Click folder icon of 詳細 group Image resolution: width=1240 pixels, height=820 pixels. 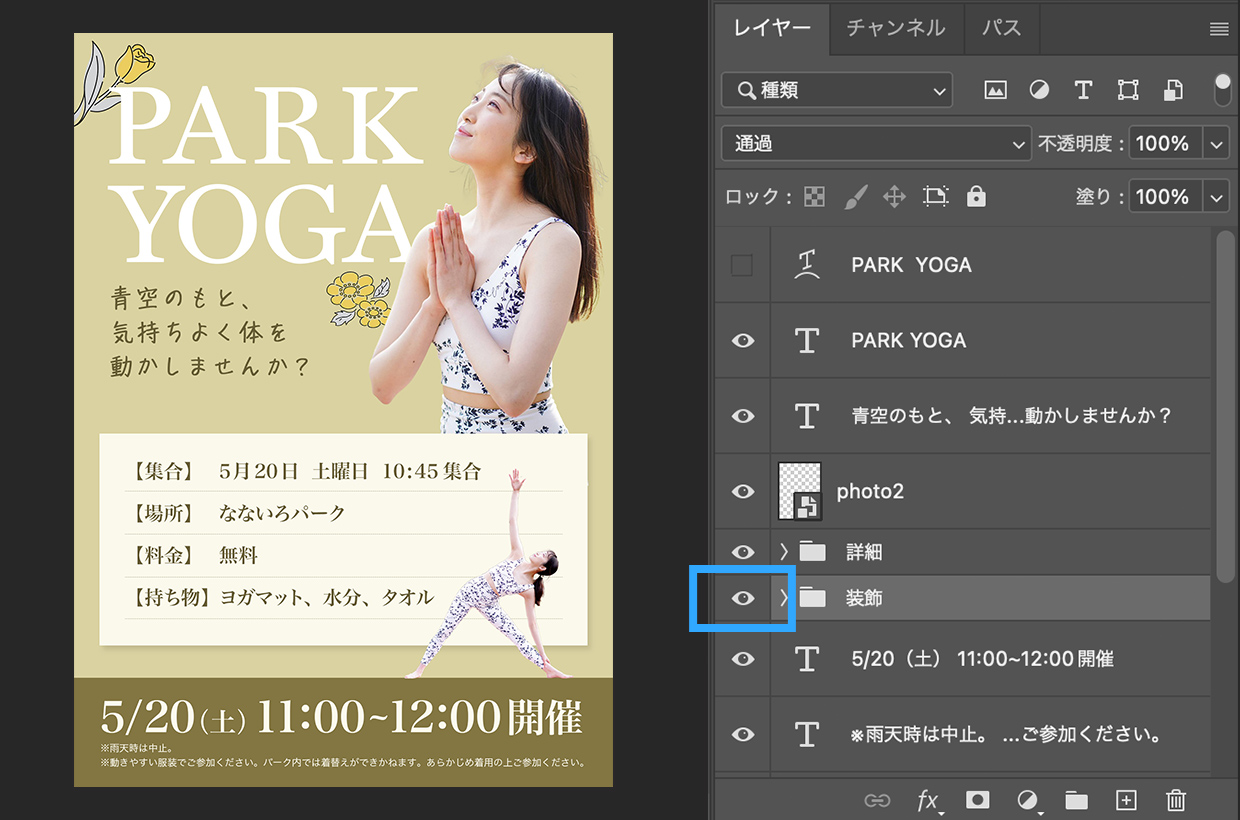click(x=813, y=552)
